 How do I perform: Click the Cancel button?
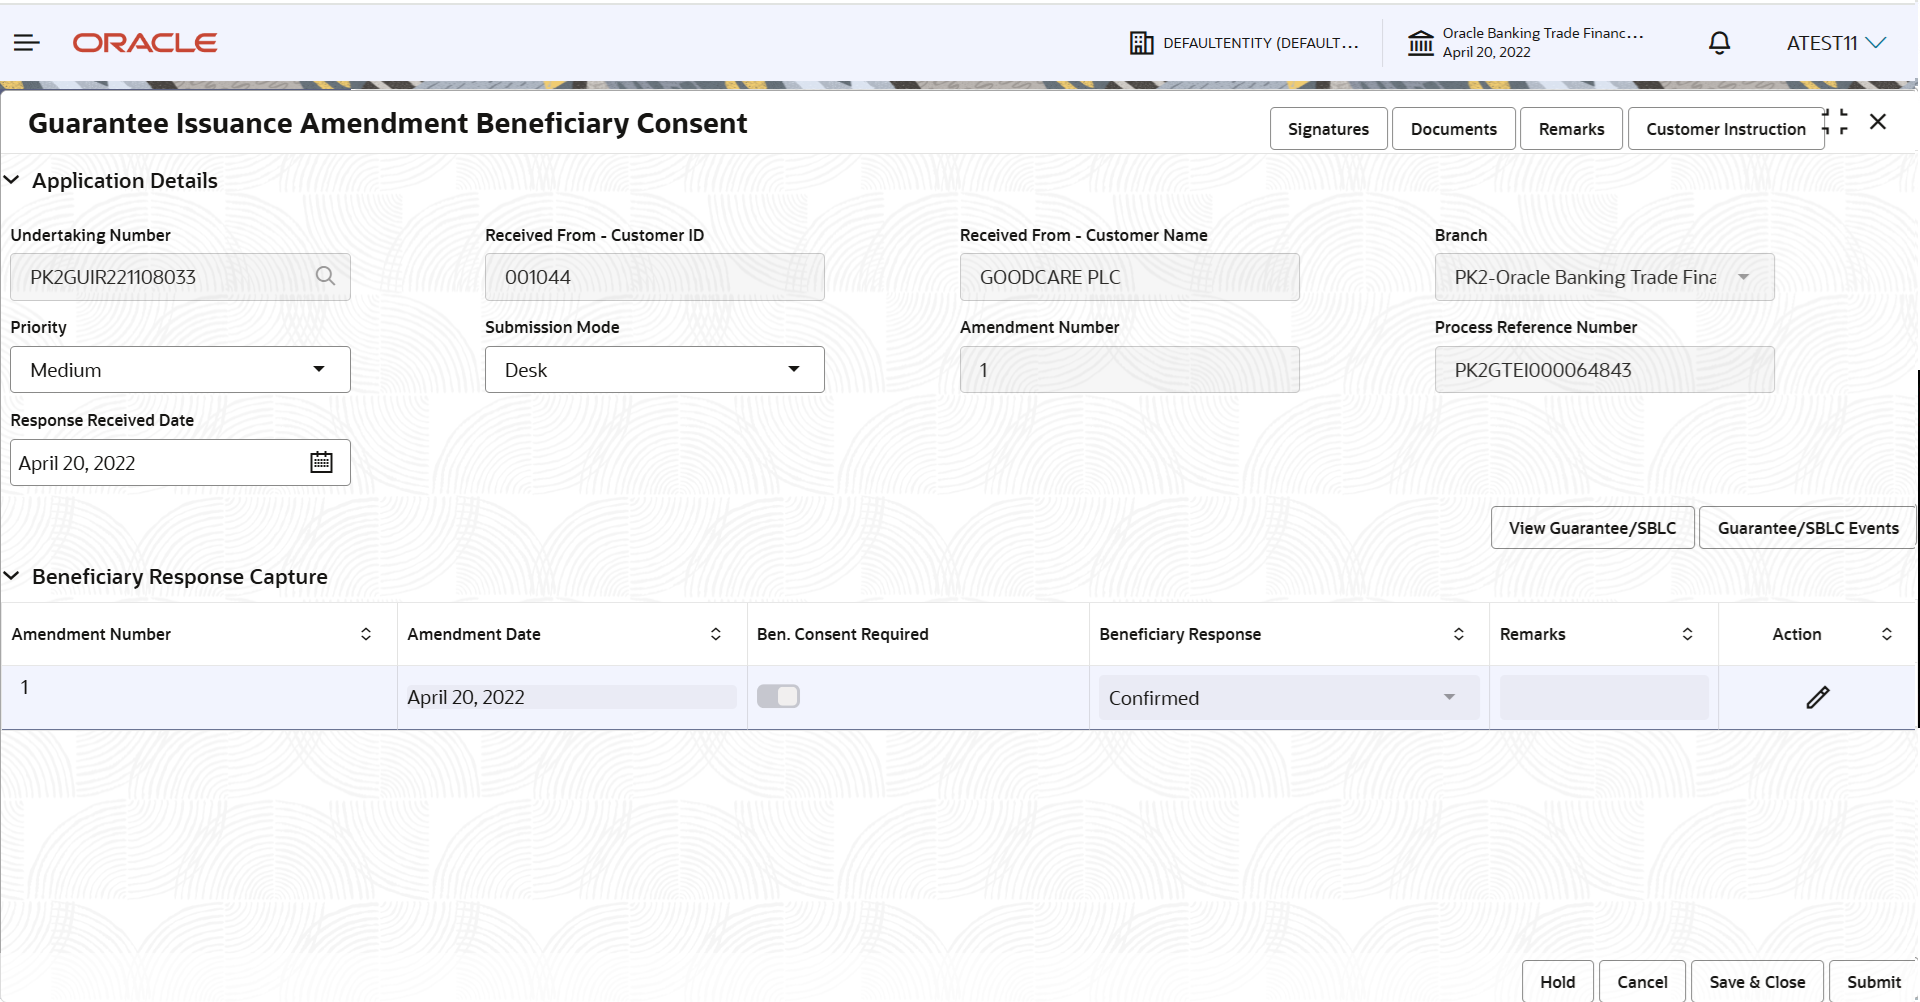click(x=1643, y=982)
